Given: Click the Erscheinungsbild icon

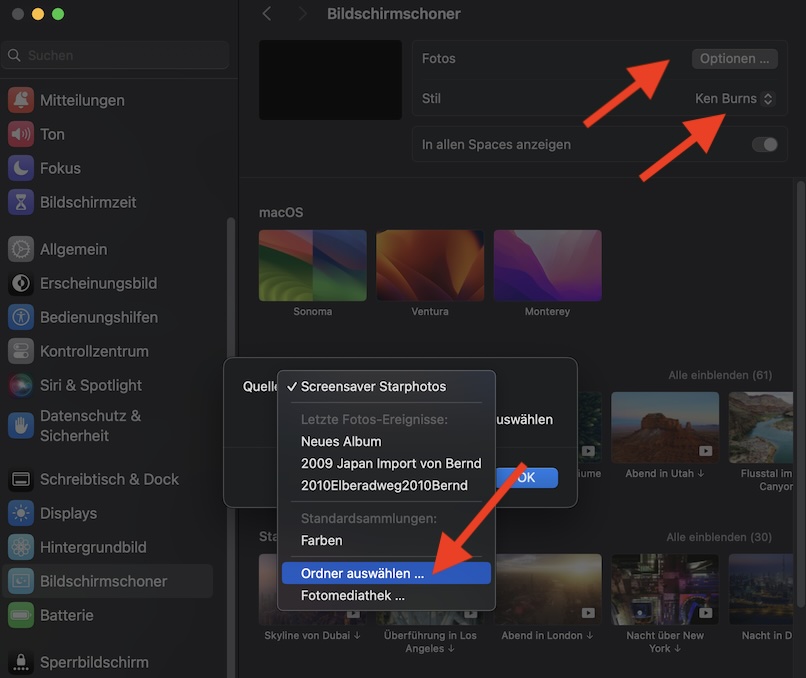Looking at the screenshot, I should [21, 283].
